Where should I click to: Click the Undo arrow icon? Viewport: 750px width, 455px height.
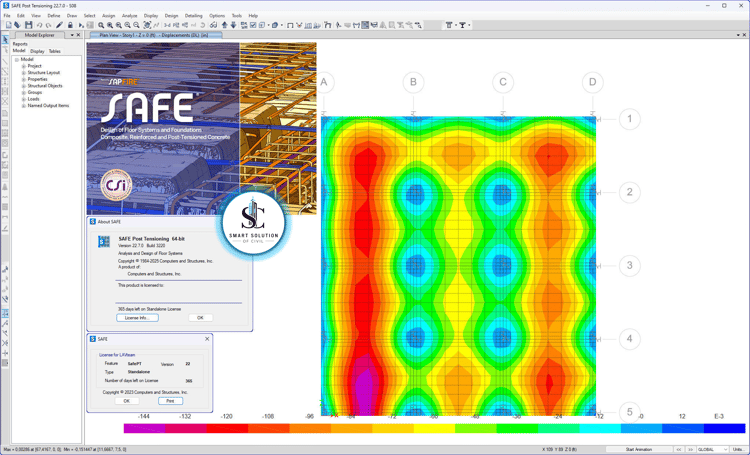39,25
